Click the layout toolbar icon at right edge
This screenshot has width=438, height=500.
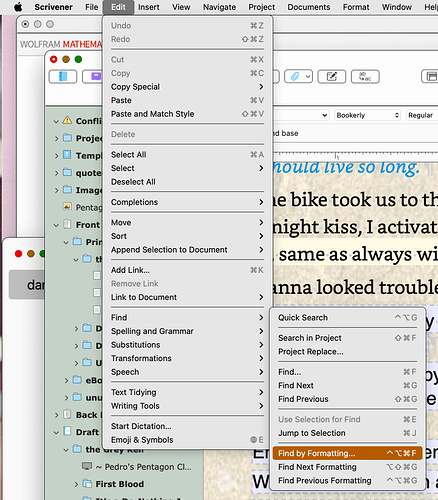(x=430, y=77)
